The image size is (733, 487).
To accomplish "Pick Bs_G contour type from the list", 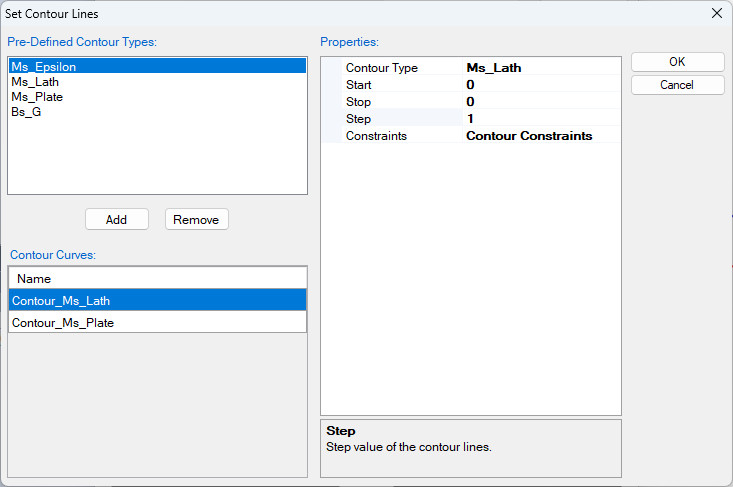I will click(x=26, y=112).
